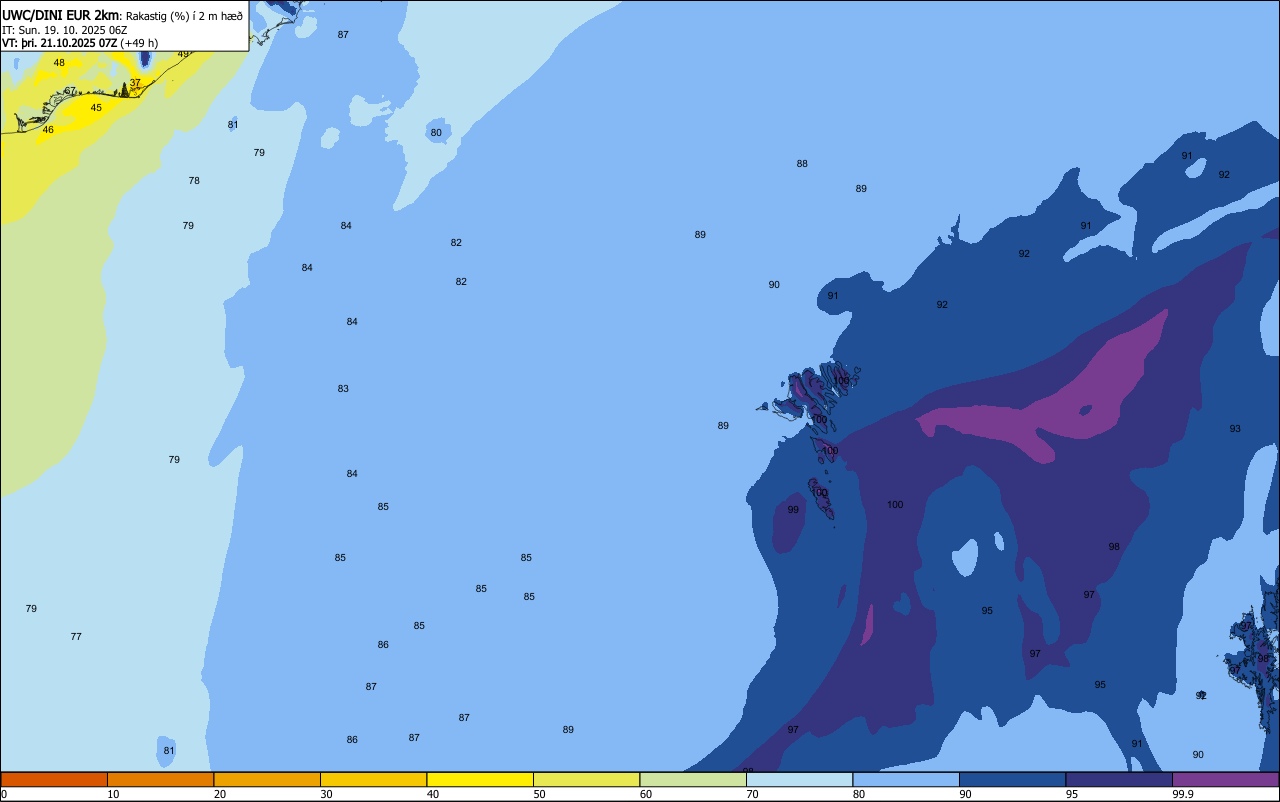Select the orange 10–20 legend color band
The image size is (1280, 802).
coord(160,779)
